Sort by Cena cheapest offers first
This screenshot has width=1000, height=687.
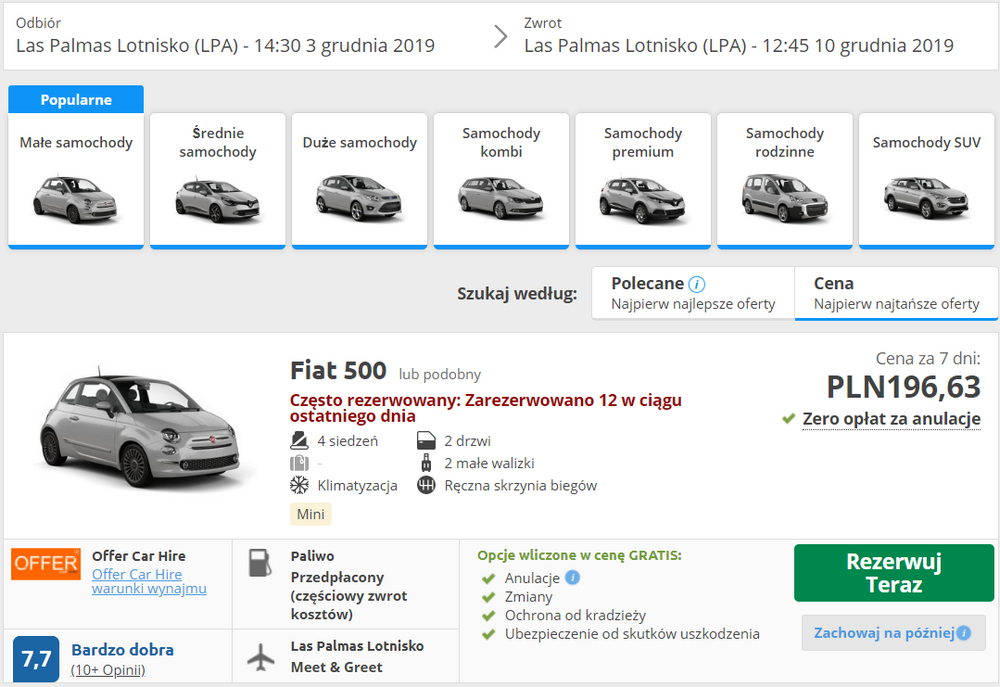click(896, 293)
